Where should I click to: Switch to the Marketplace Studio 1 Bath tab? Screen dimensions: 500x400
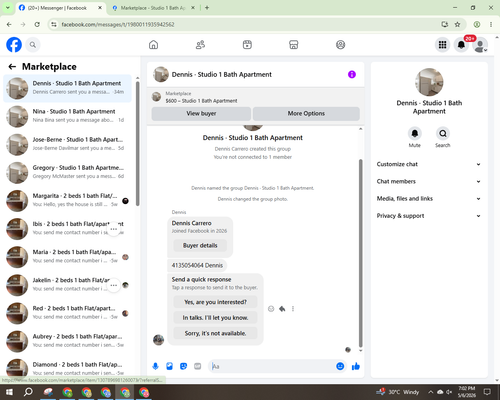(x=153, y=8)
